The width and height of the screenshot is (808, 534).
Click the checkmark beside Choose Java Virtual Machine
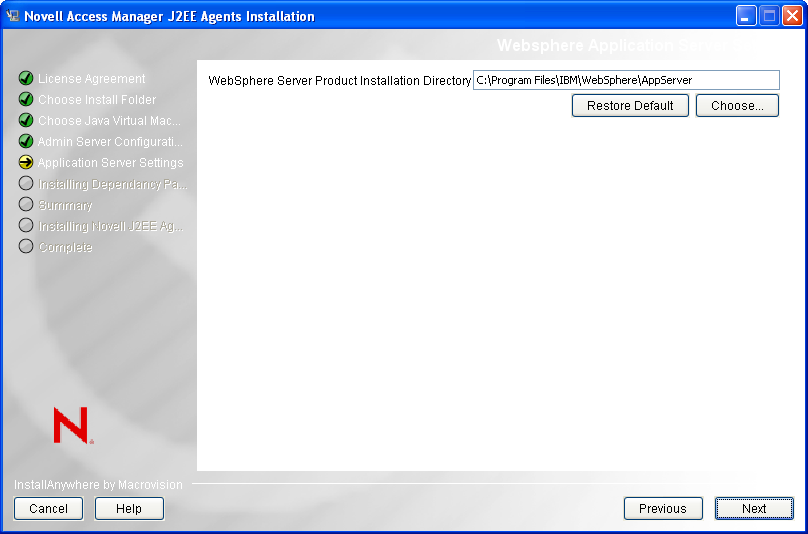26,120
